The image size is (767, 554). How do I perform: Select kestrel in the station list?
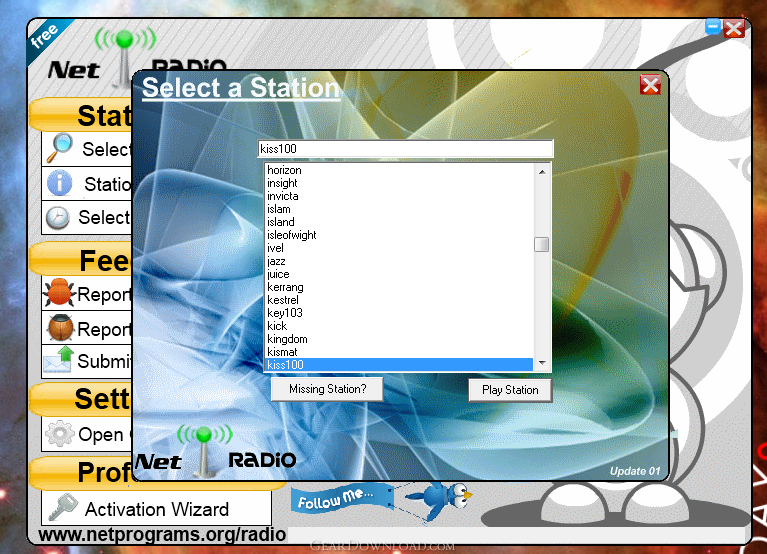pyautogui.click(x=399, y=300)
